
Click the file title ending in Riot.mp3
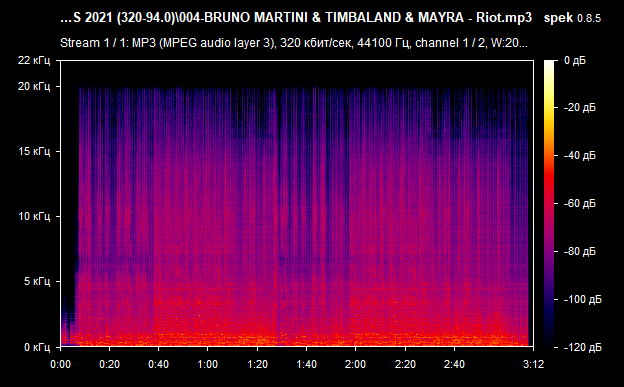[x=296, y=18]
